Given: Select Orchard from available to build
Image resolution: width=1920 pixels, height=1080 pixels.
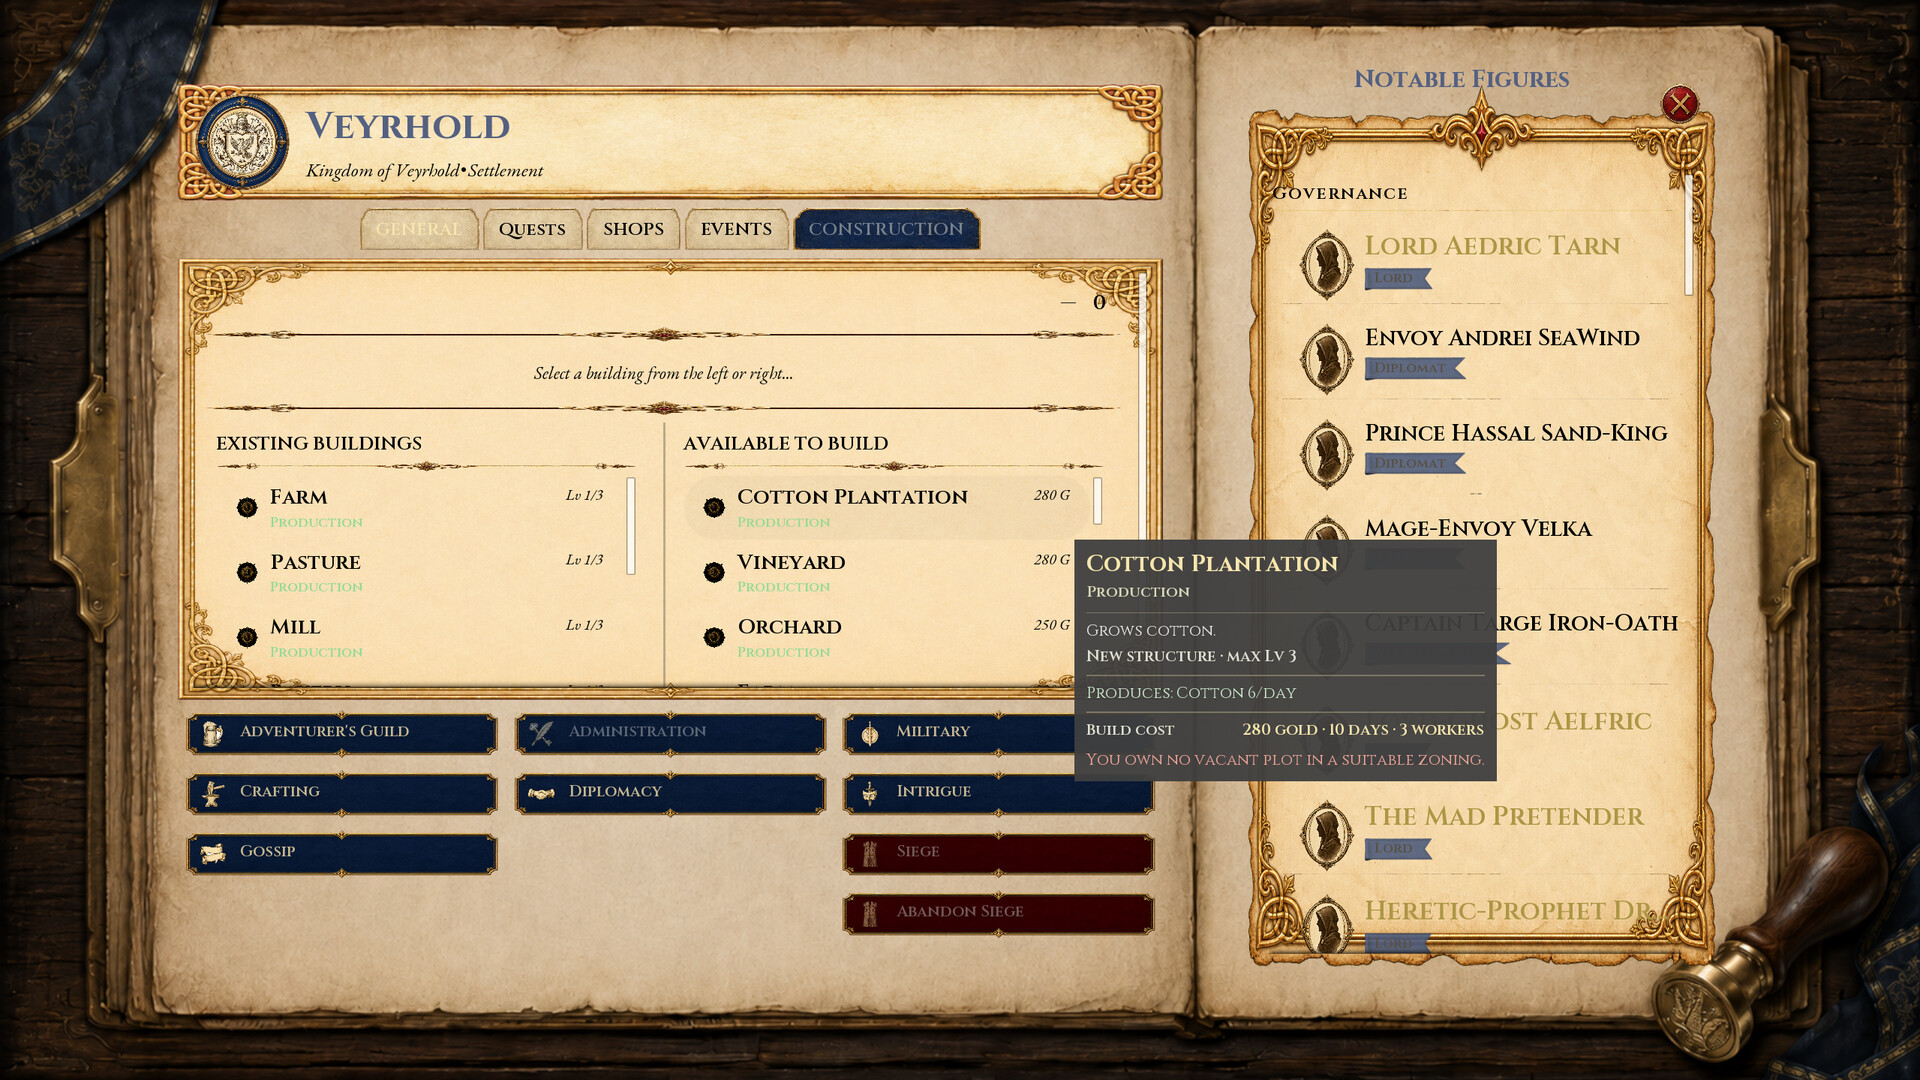Looking at the screenshot, I should [887, 638].
